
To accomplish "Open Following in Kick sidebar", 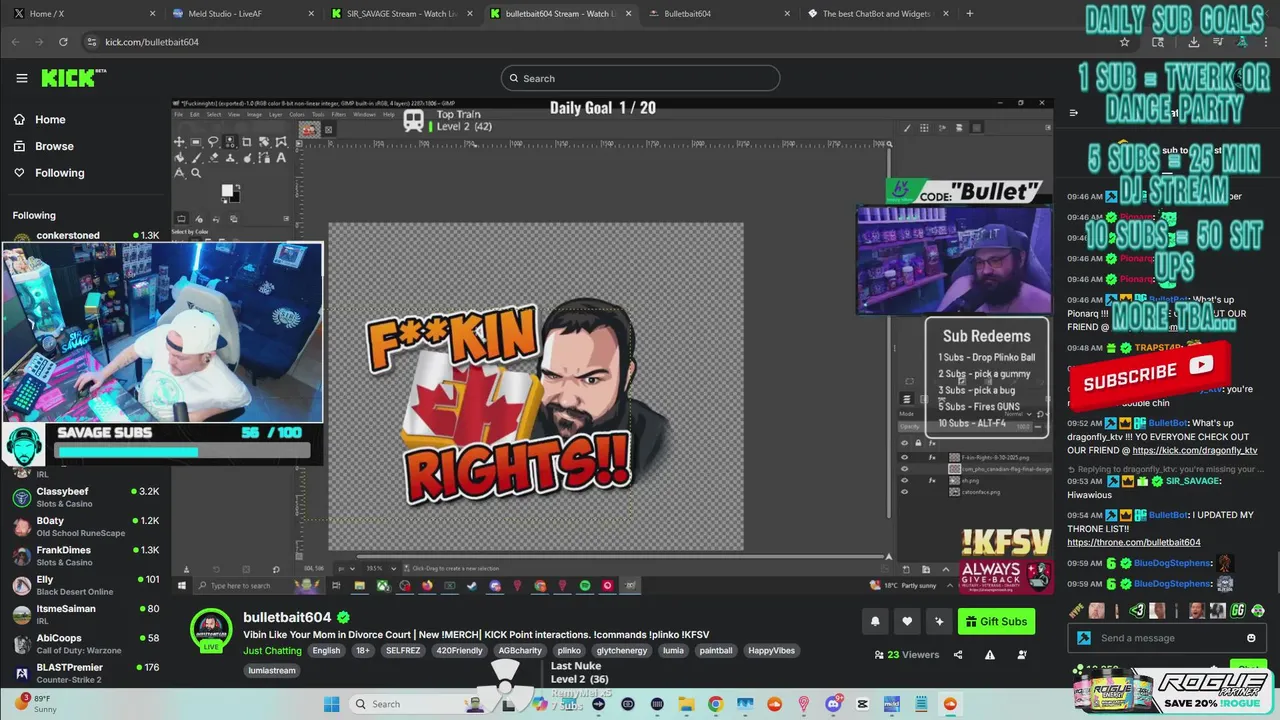I will [x=60, y=173].
